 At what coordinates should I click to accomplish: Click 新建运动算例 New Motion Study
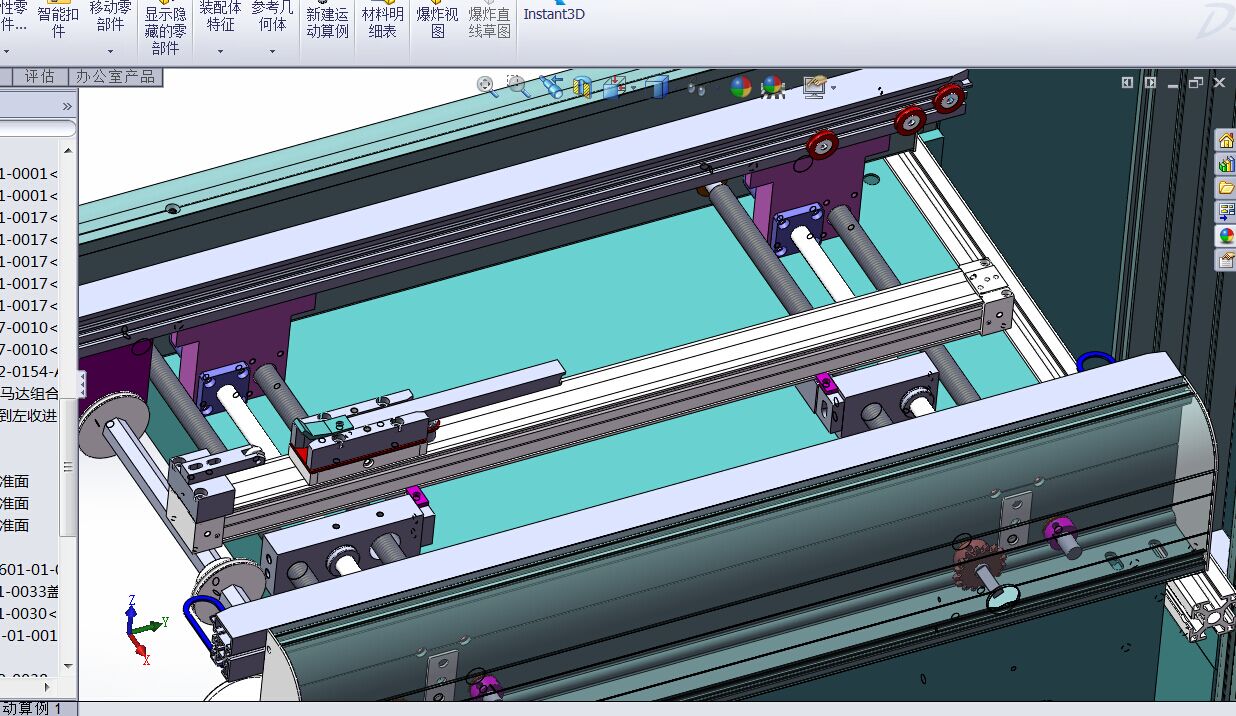(x=327, y=22)
